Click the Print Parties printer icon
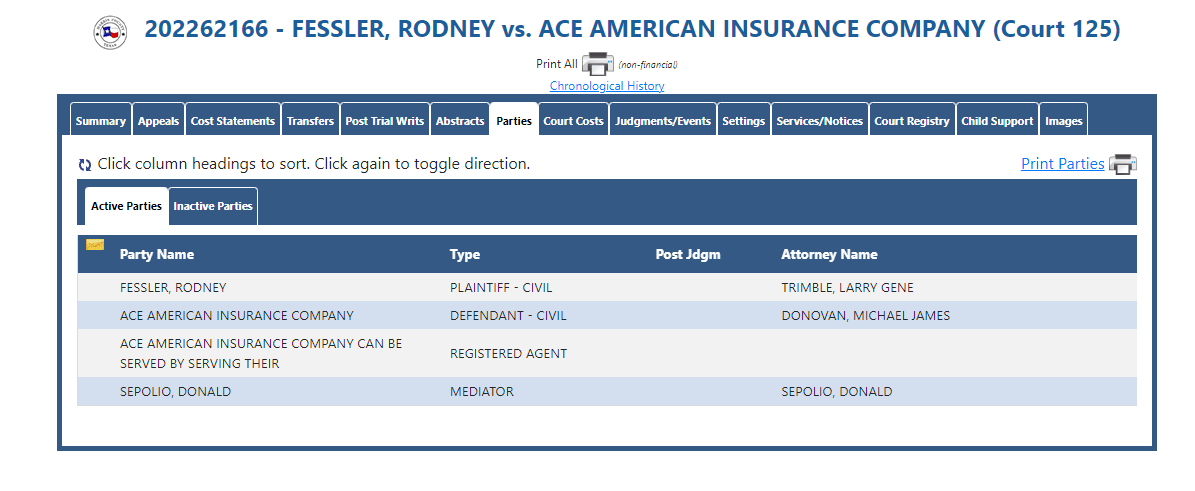Viewport: 1195px width, 491px height. (1123, 164)
